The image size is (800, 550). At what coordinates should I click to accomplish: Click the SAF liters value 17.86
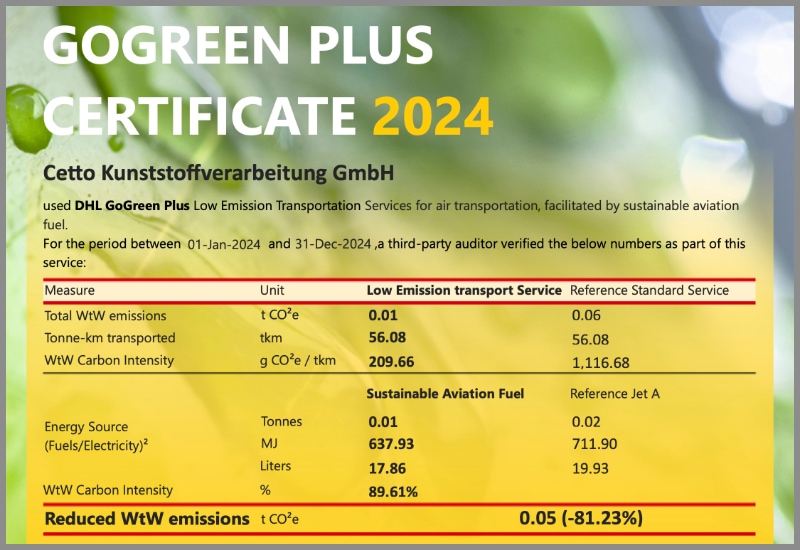point(387,468)
